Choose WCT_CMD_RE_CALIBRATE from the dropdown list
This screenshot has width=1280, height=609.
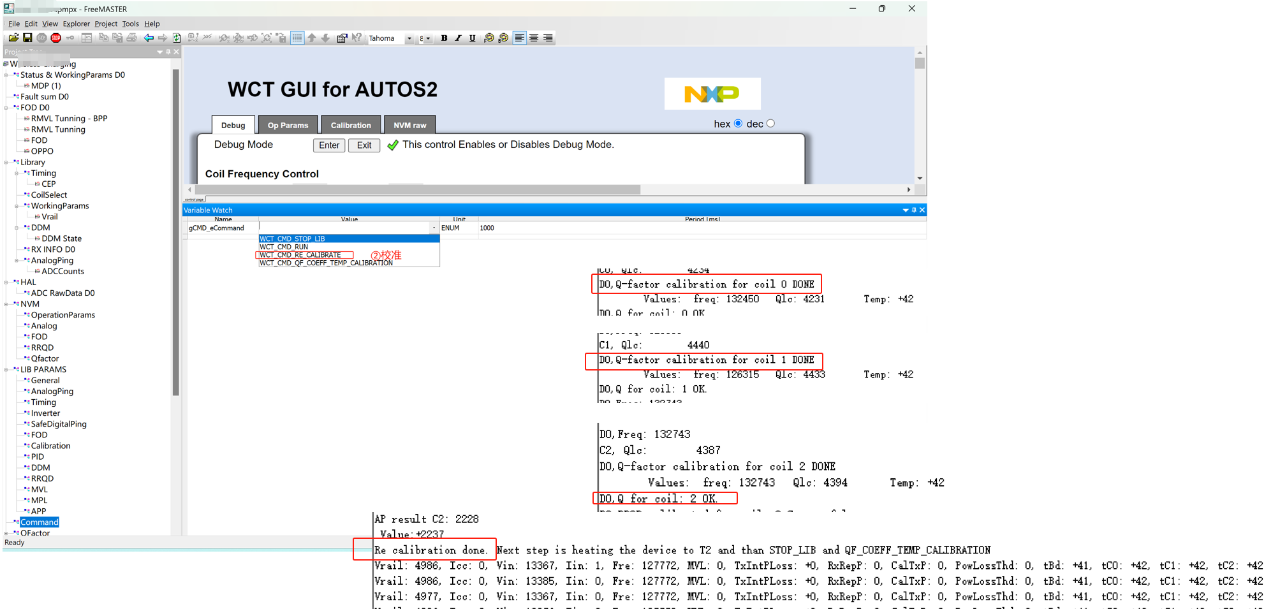click(x=300, y=255)
